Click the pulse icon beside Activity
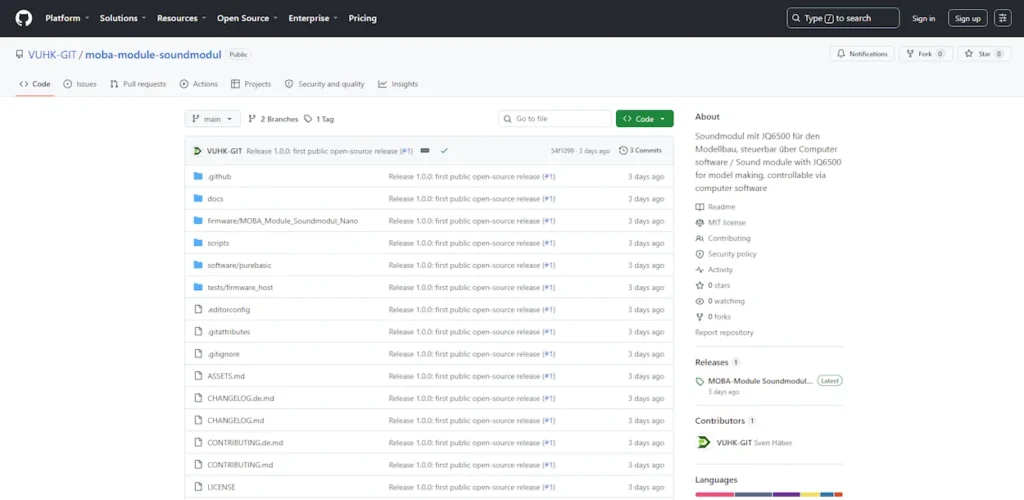Screen dimensions: 1024x500 click(x=699, y=270)
